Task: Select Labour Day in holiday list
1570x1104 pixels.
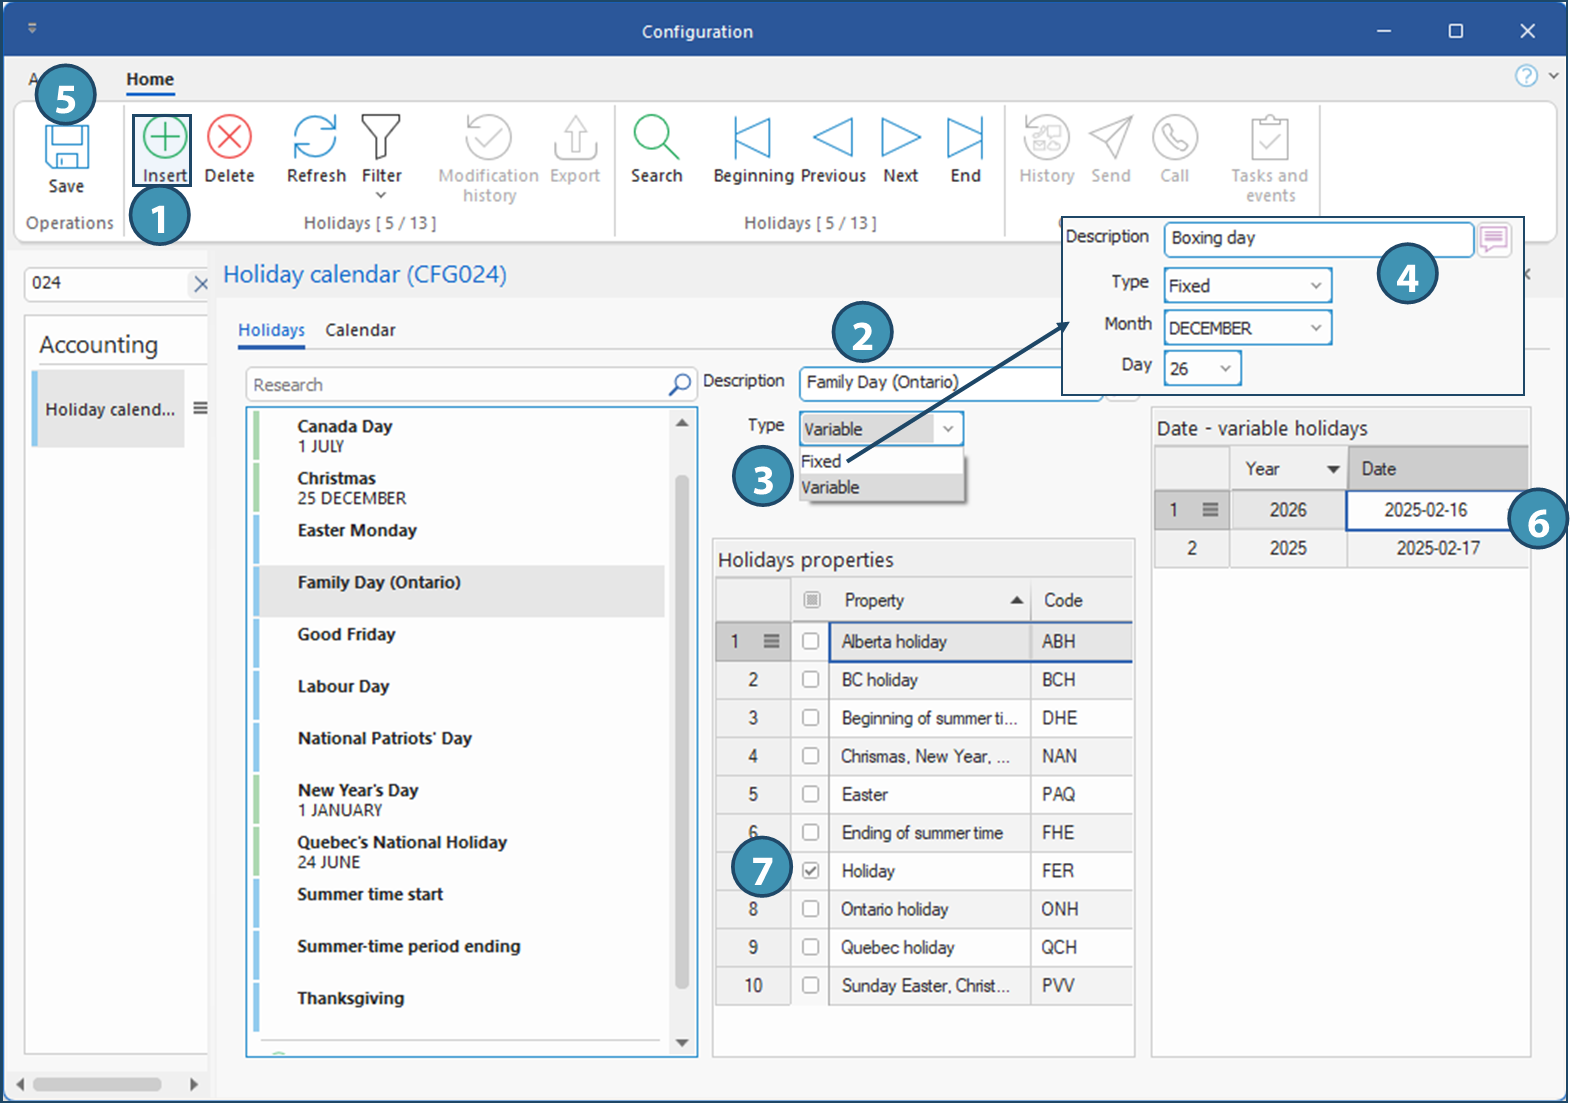Action: [x=343, y=686]
